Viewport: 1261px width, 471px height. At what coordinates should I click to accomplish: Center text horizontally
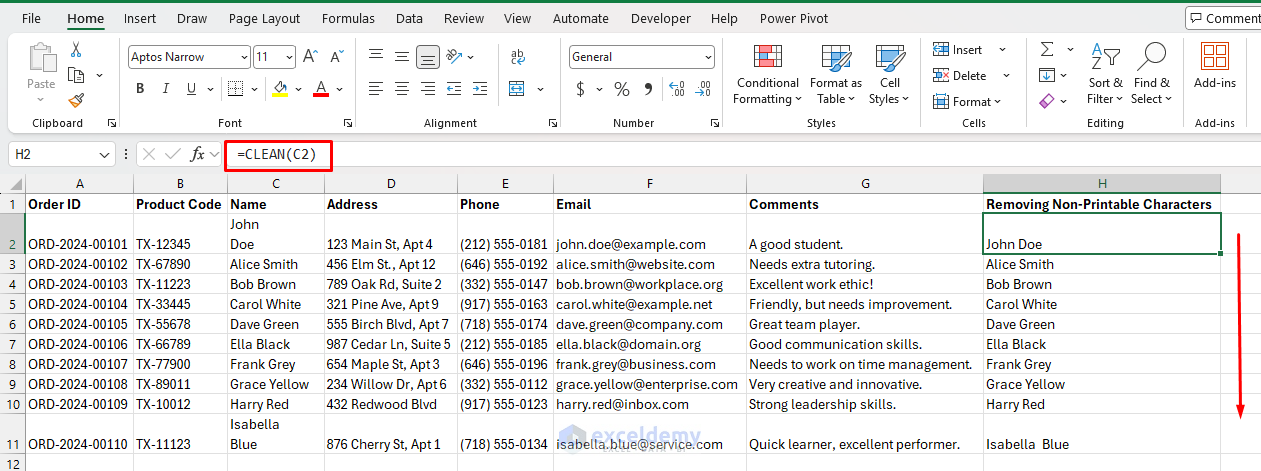(402, 89)
